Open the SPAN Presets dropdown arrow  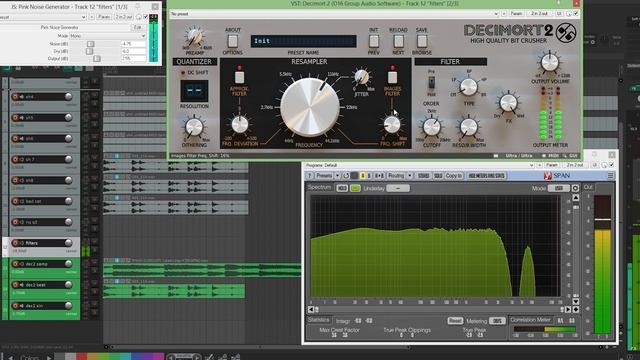(x=338, y=176)
